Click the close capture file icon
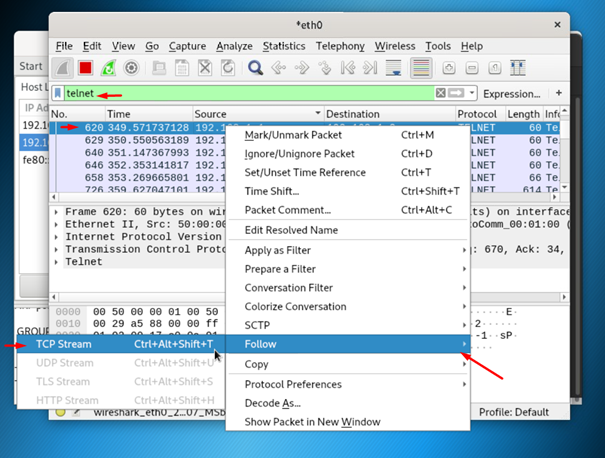 (x=205, y=68)
